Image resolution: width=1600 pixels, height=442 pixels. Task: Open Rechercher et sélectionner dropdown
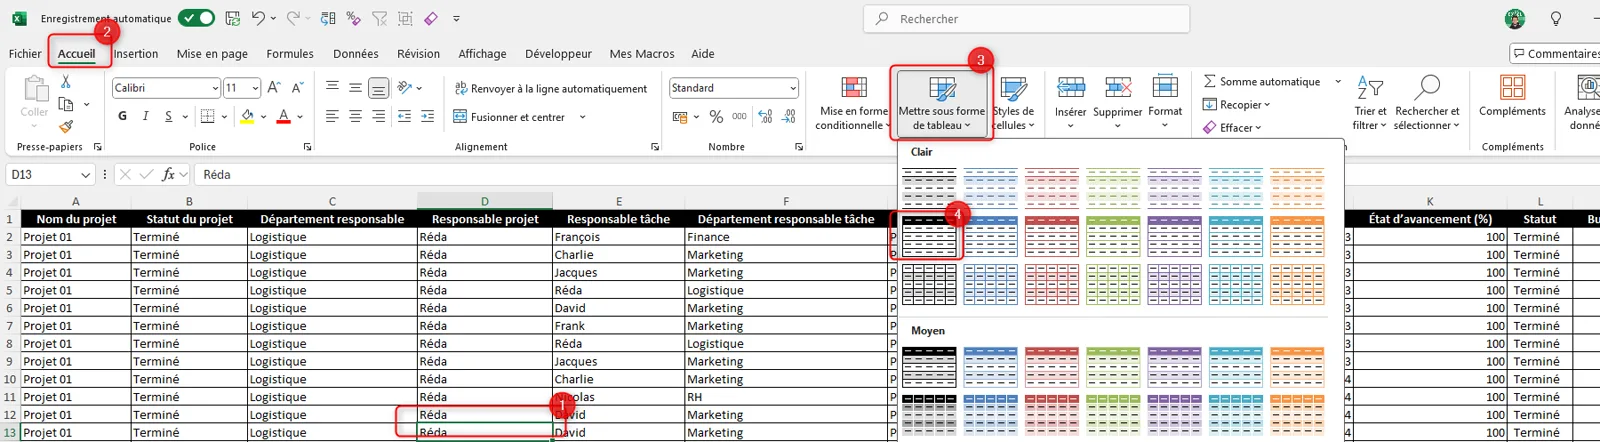[x=1427, y=103]
